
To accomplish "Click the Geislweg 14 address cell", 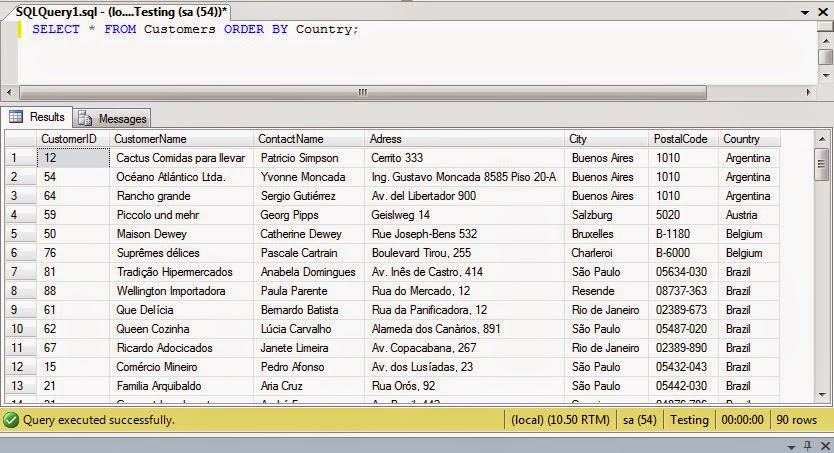I will 464,215.
